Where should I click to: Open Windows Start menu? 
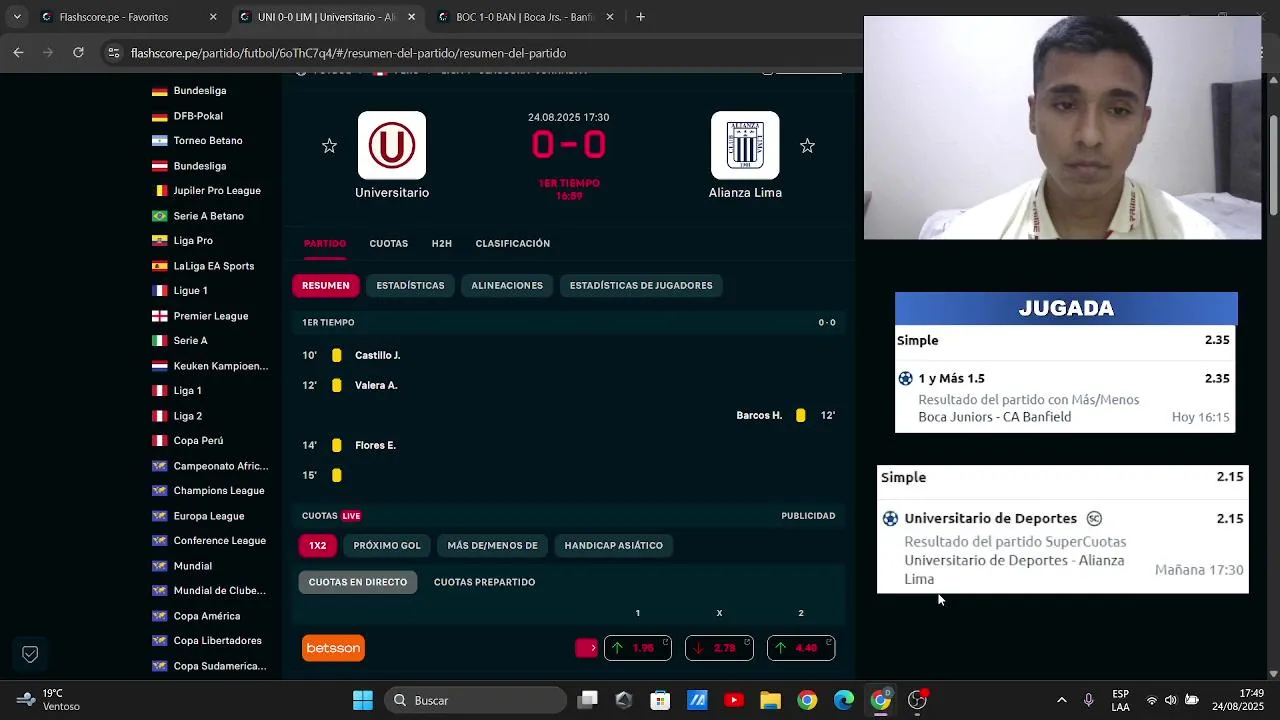[362, 700]
